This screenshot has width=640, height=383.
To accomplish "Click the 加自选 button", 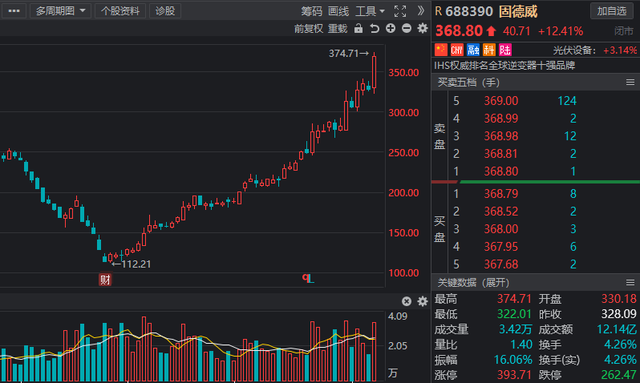I will (612, 11).
